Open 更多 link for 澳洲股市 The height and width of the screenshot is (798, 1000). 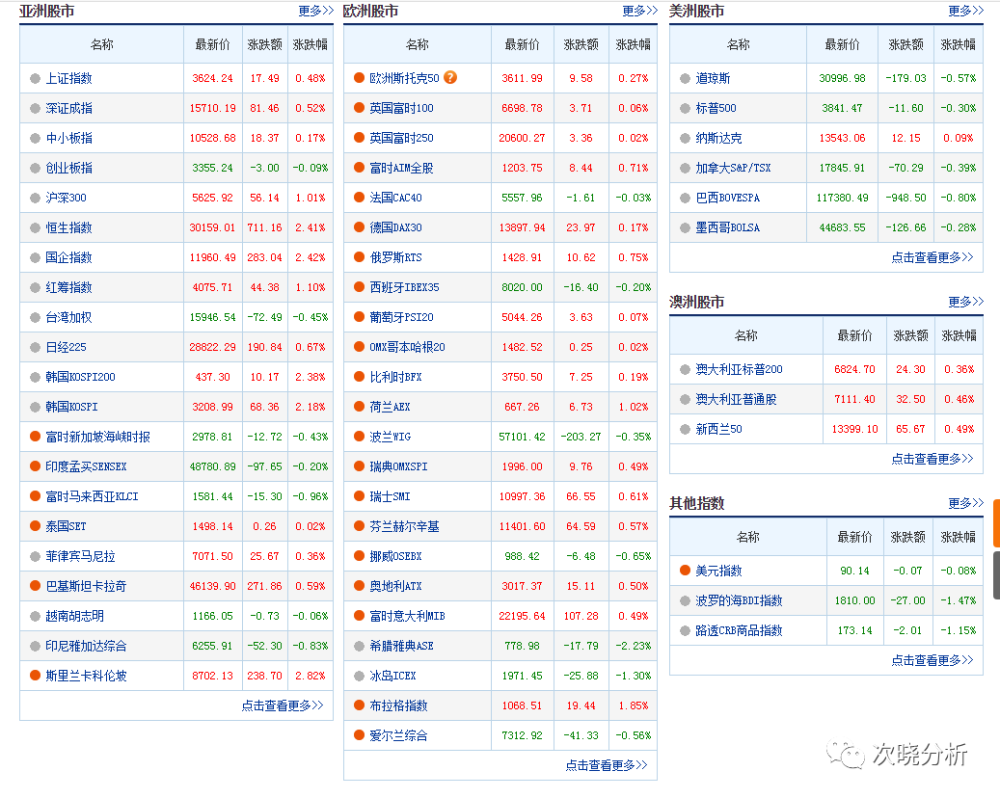click(x=966, y=302)
